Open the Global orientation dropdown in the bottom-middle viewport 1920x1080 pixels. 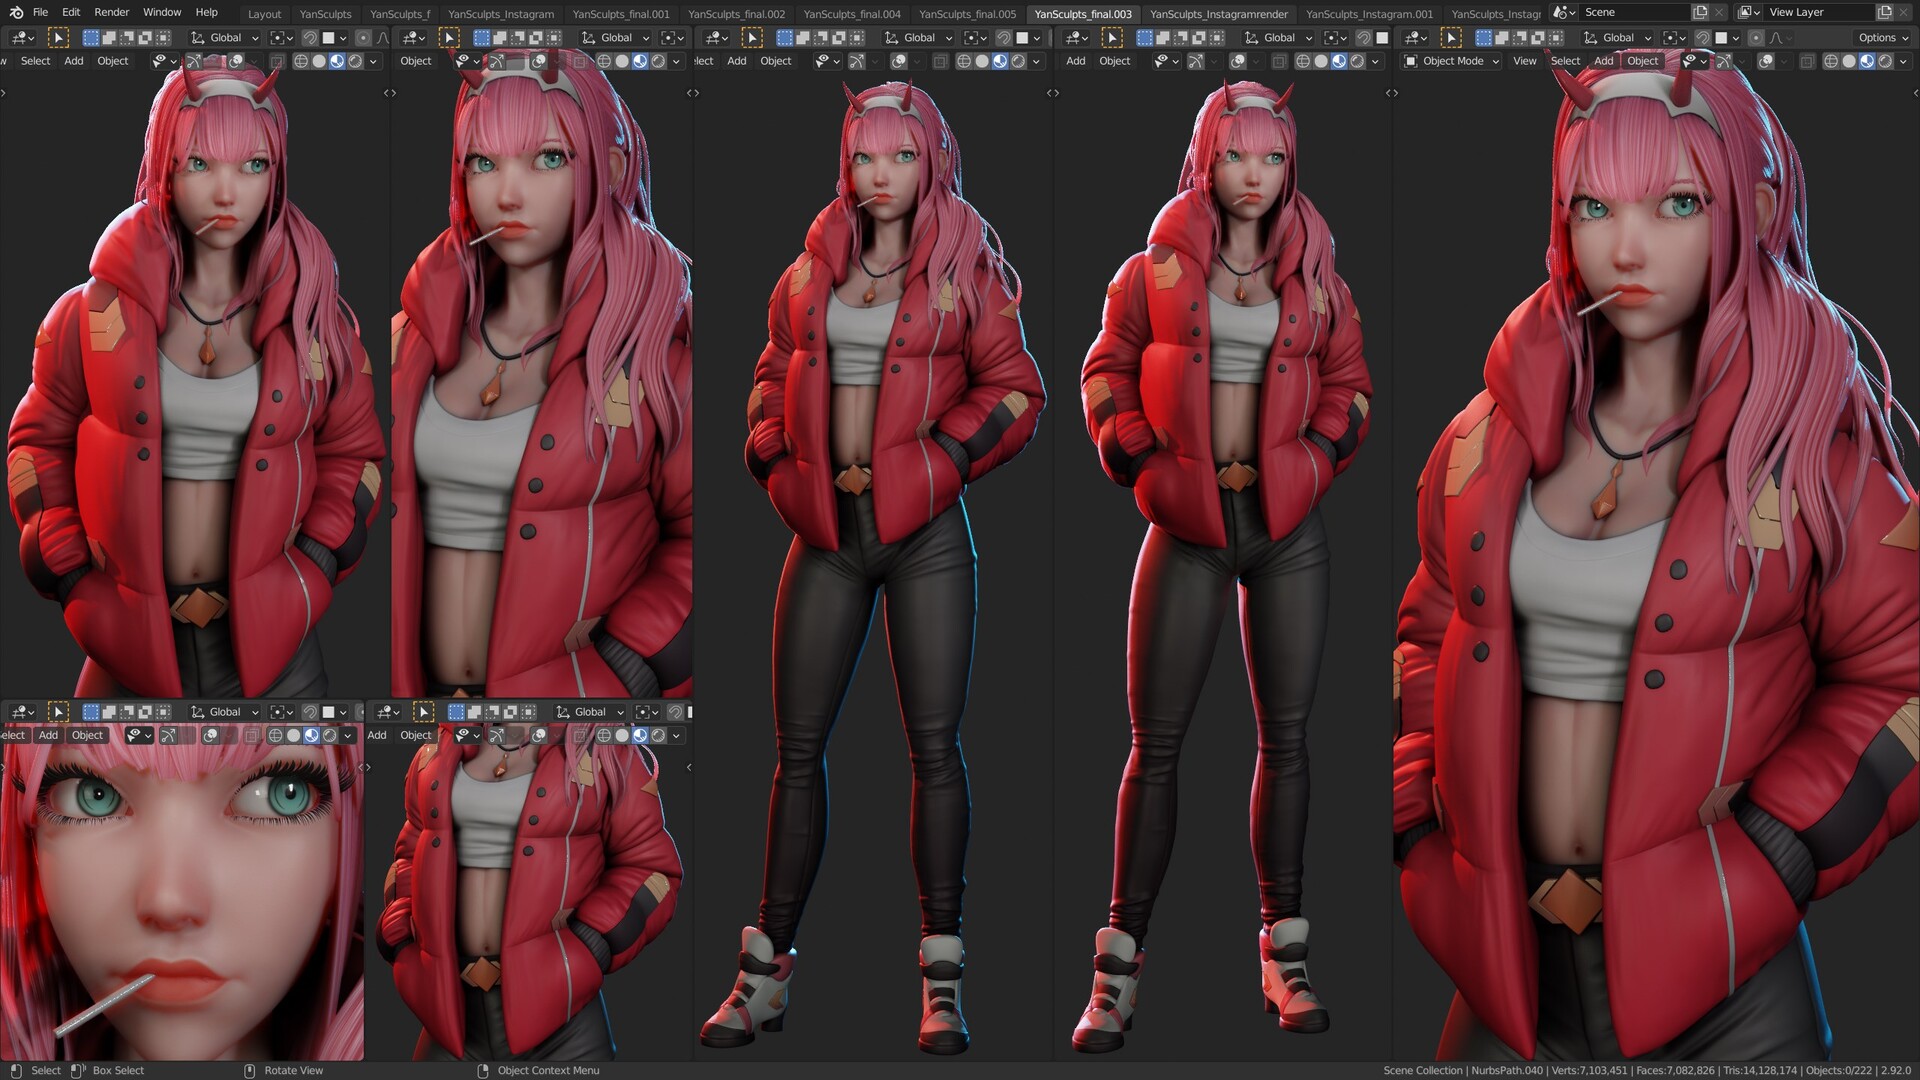[589, 712]
